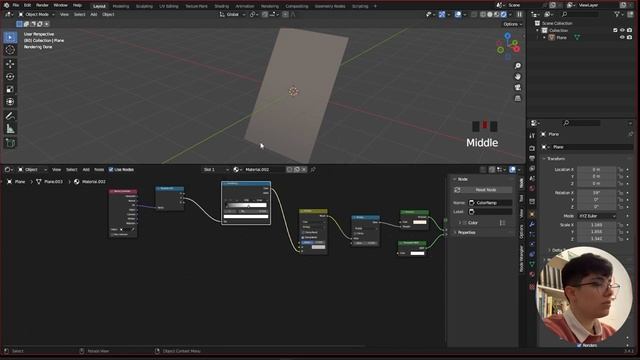Open node editor Add menu
The image size is (640, 360).
click(86, 169)
